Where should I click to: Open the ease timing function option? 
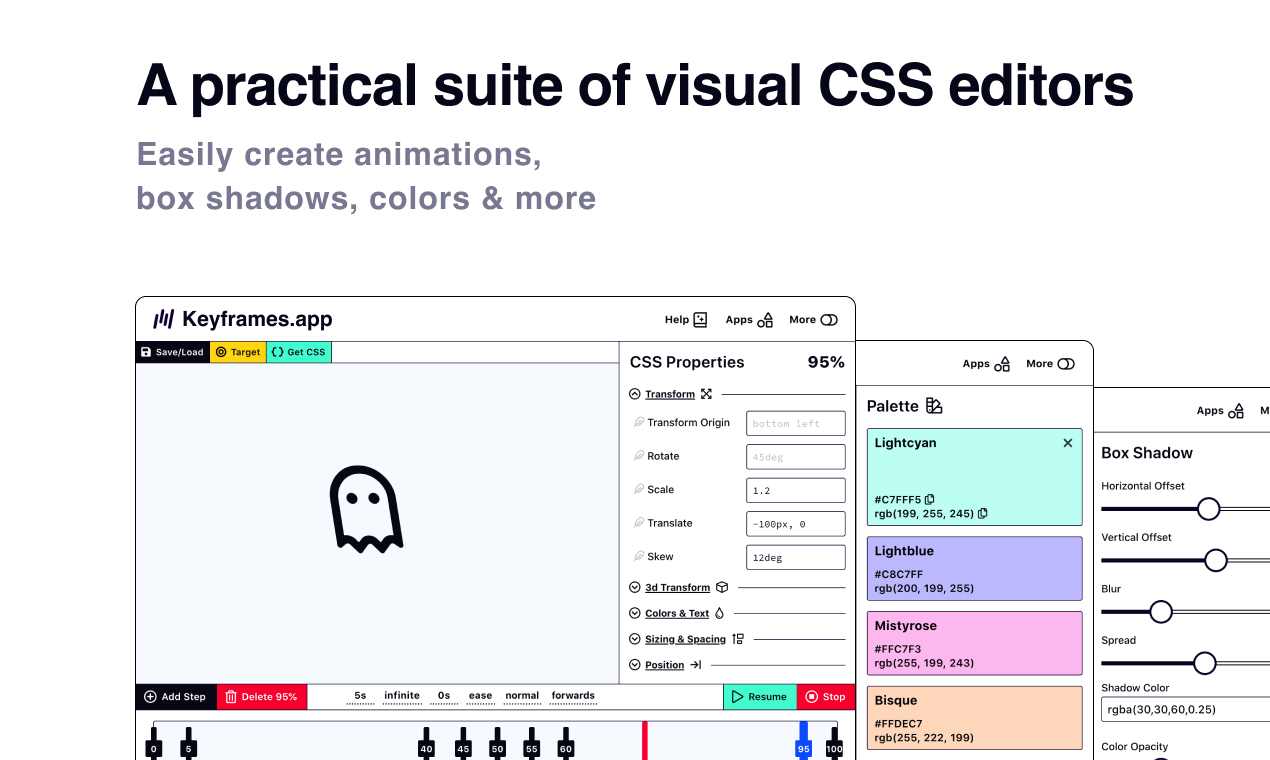[x=481, y=696]
